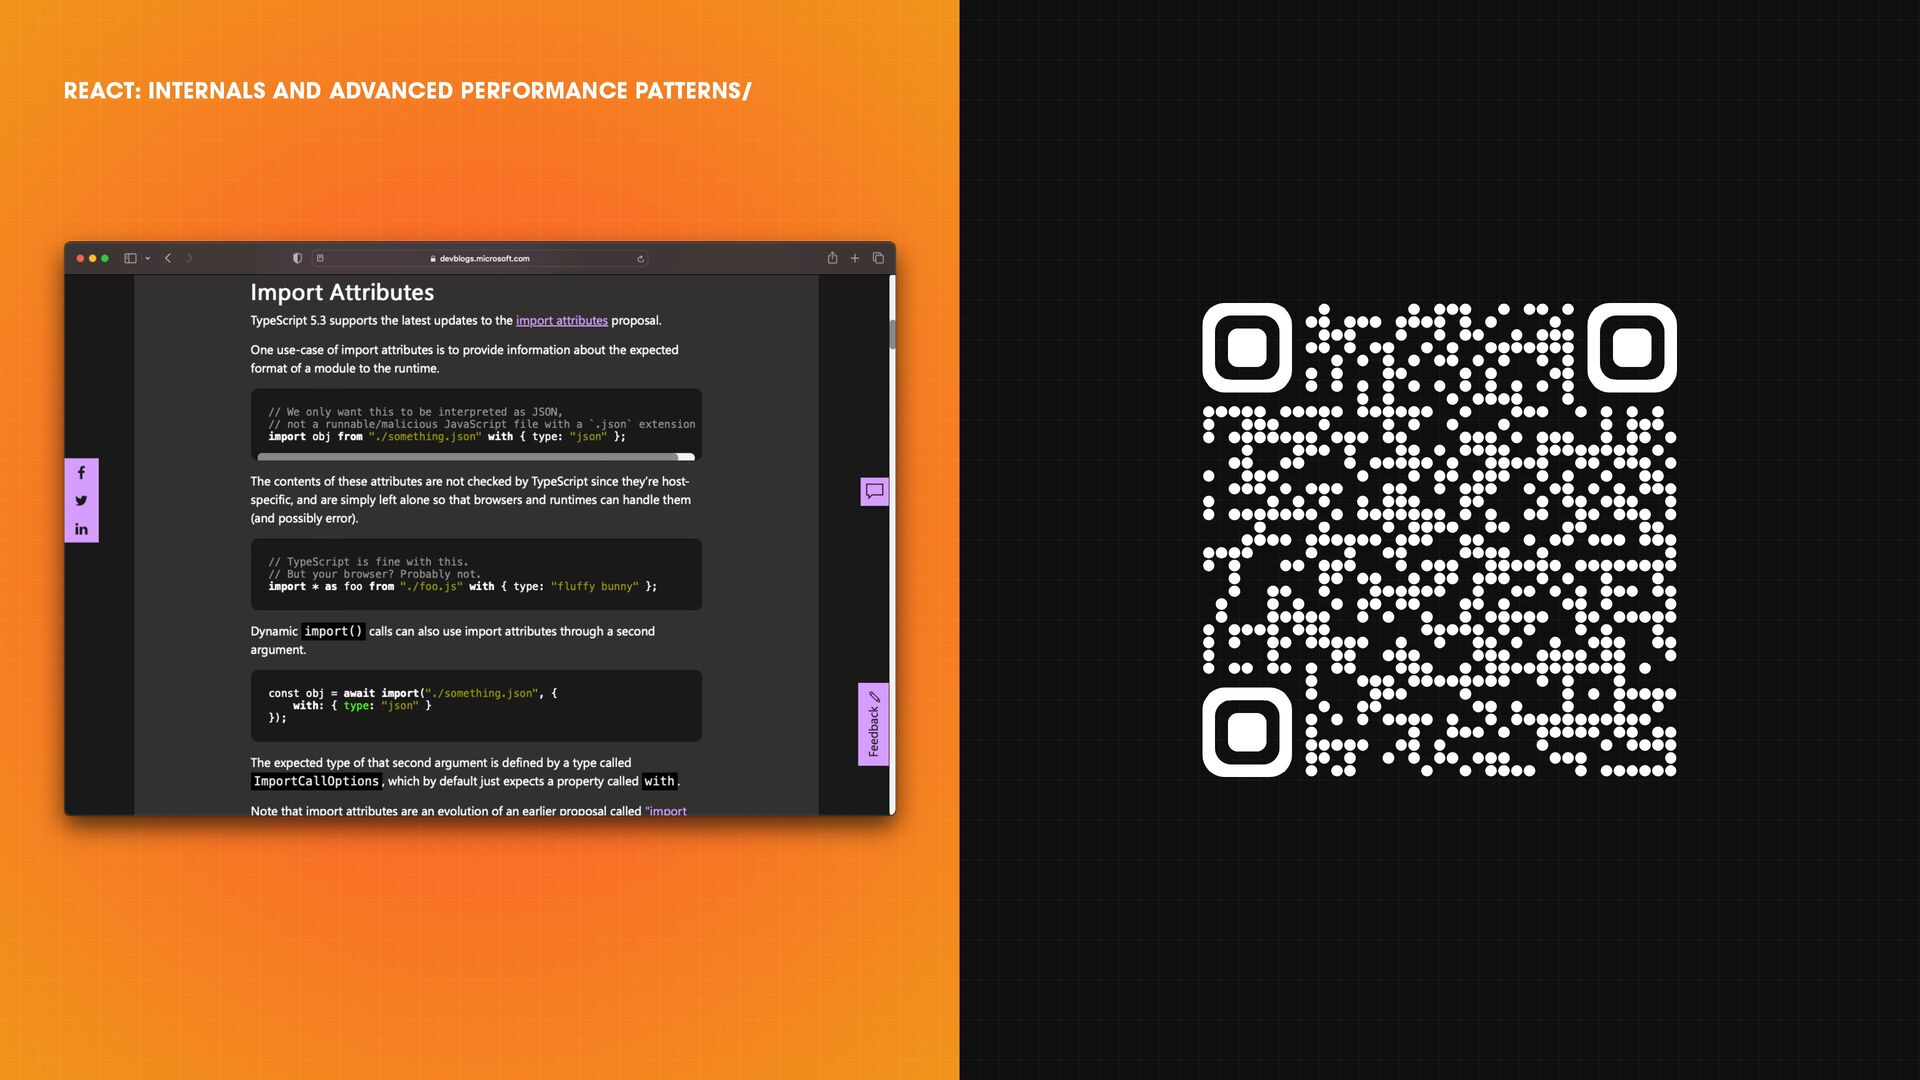Open the privacy report shield icon

pos(297,258)
